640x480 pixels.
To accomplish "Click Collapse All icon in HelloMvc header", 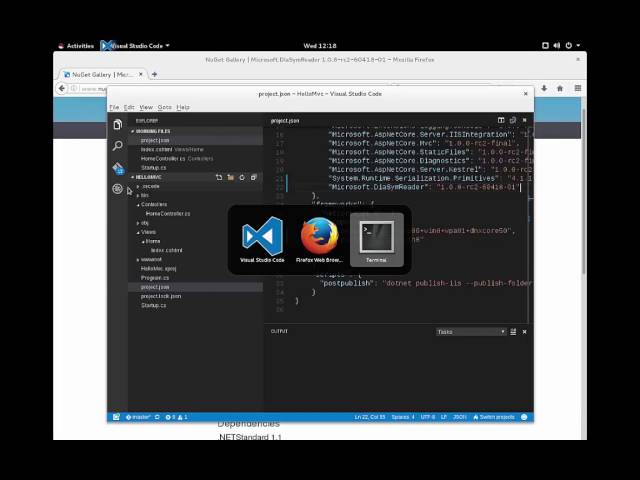I will pos(253,177).
